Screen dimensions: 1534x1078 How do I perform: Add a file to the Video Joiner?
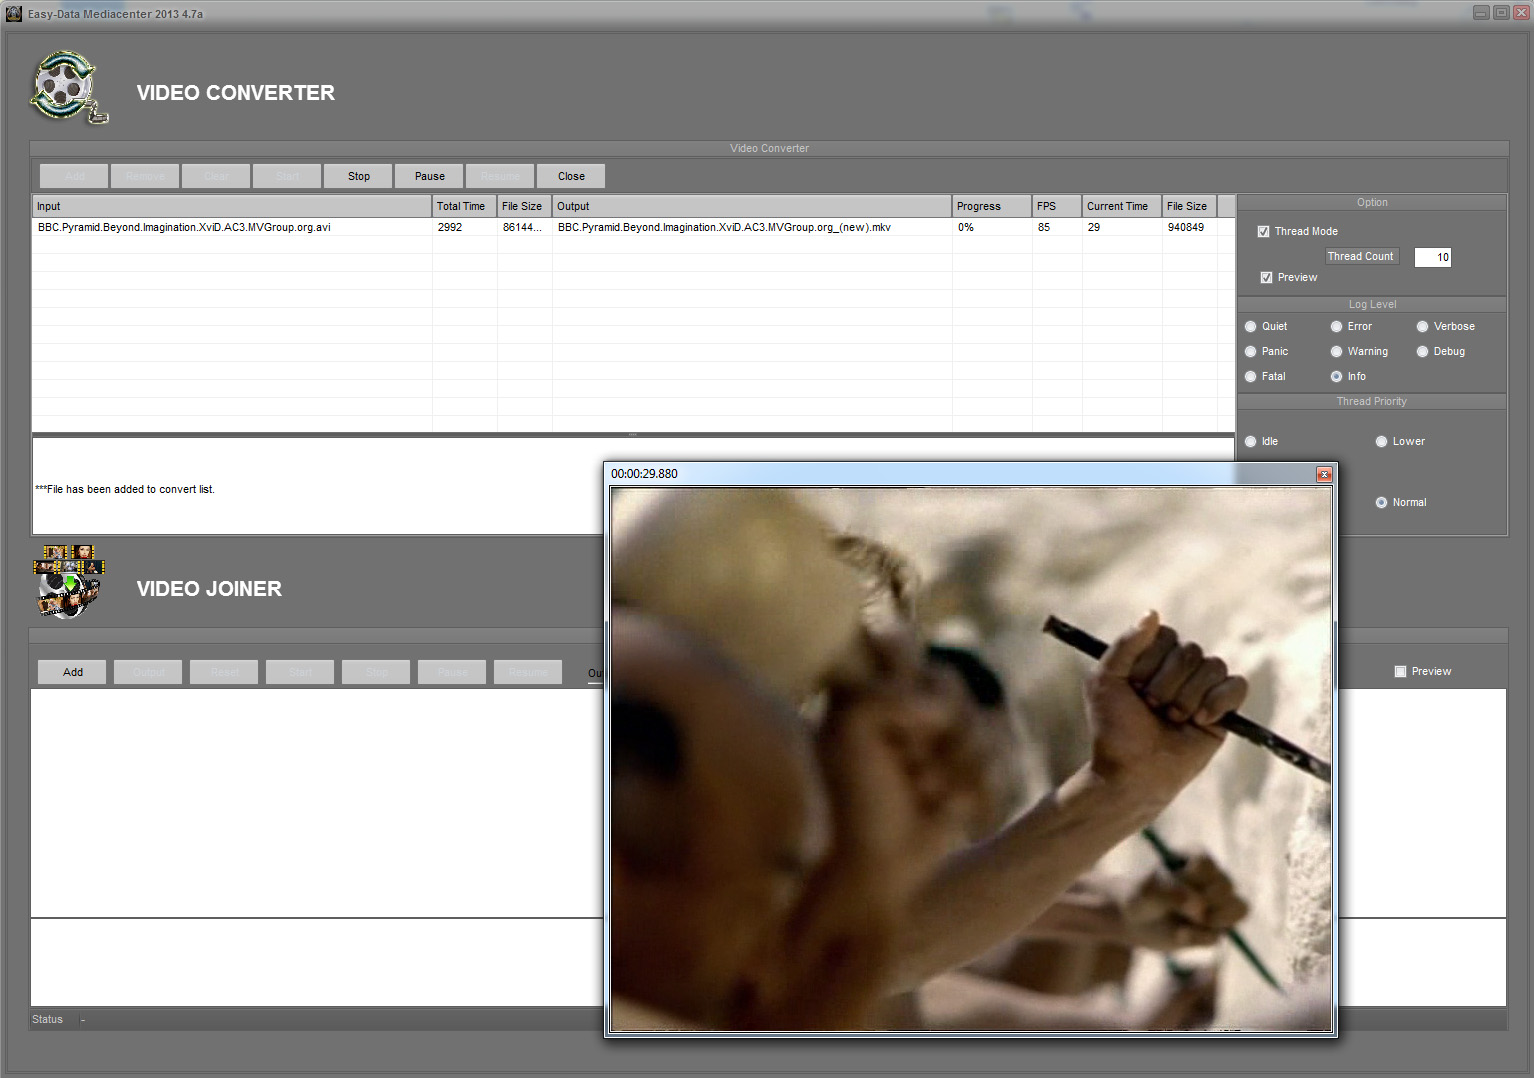point(73,672)
